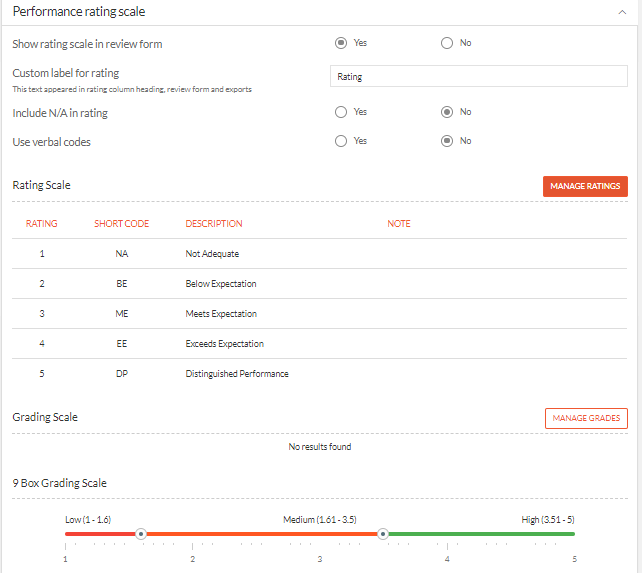Select Yes for Show rating scale in review form
Screen dimensions: 642x573
click(x=341, y=43)
